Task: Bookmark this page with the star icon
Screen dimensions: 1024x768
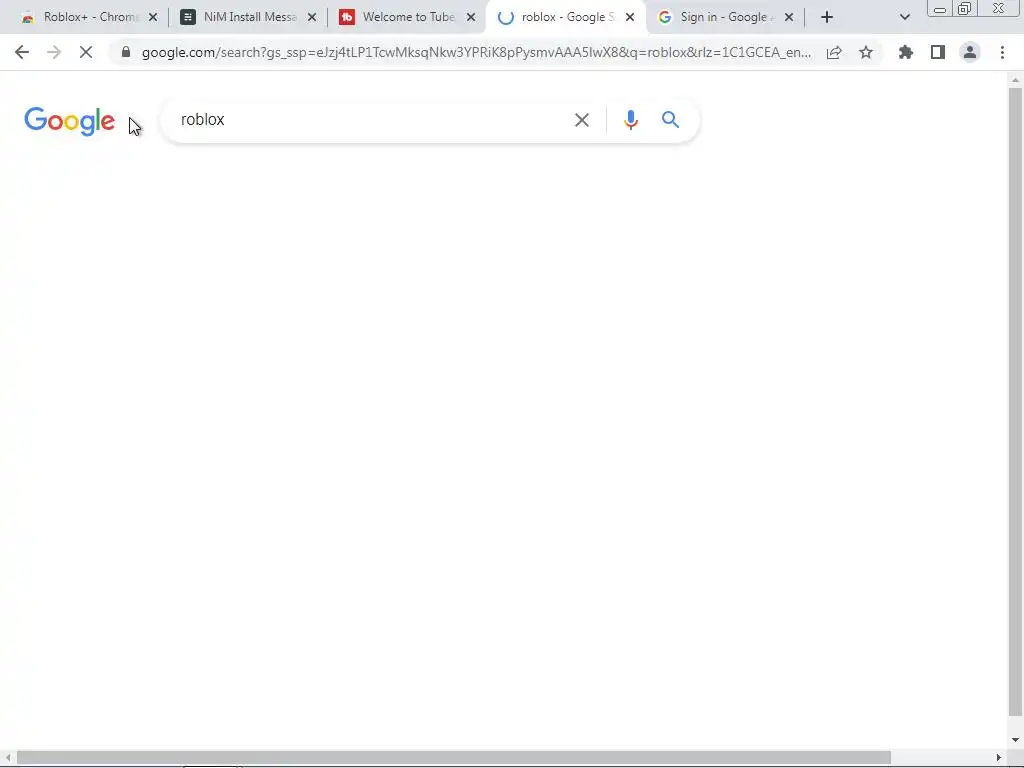Action: (x=865, y=52)
